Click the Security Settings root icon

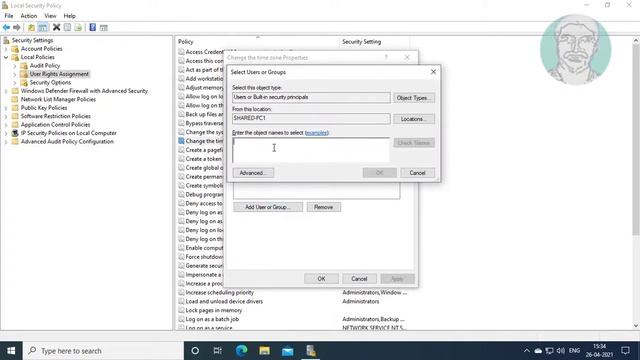[6, 40]
